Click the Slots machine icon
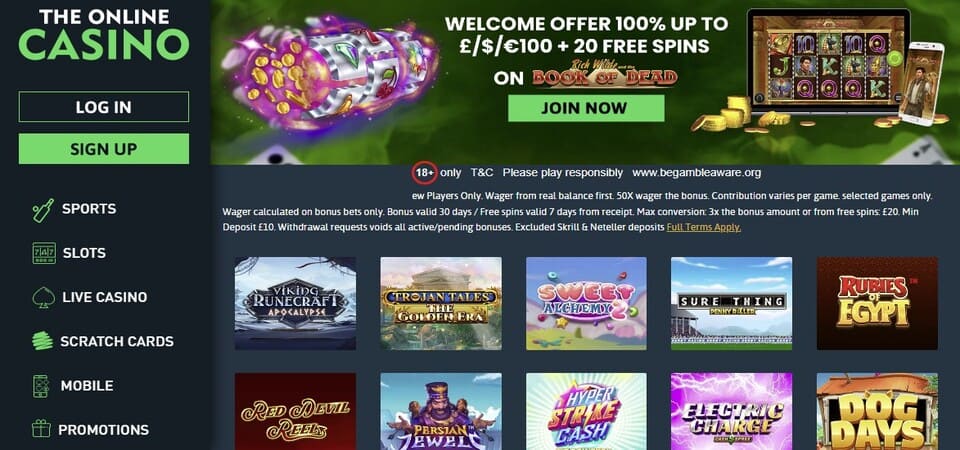This screenshot has width=960, height=450. 44,253
